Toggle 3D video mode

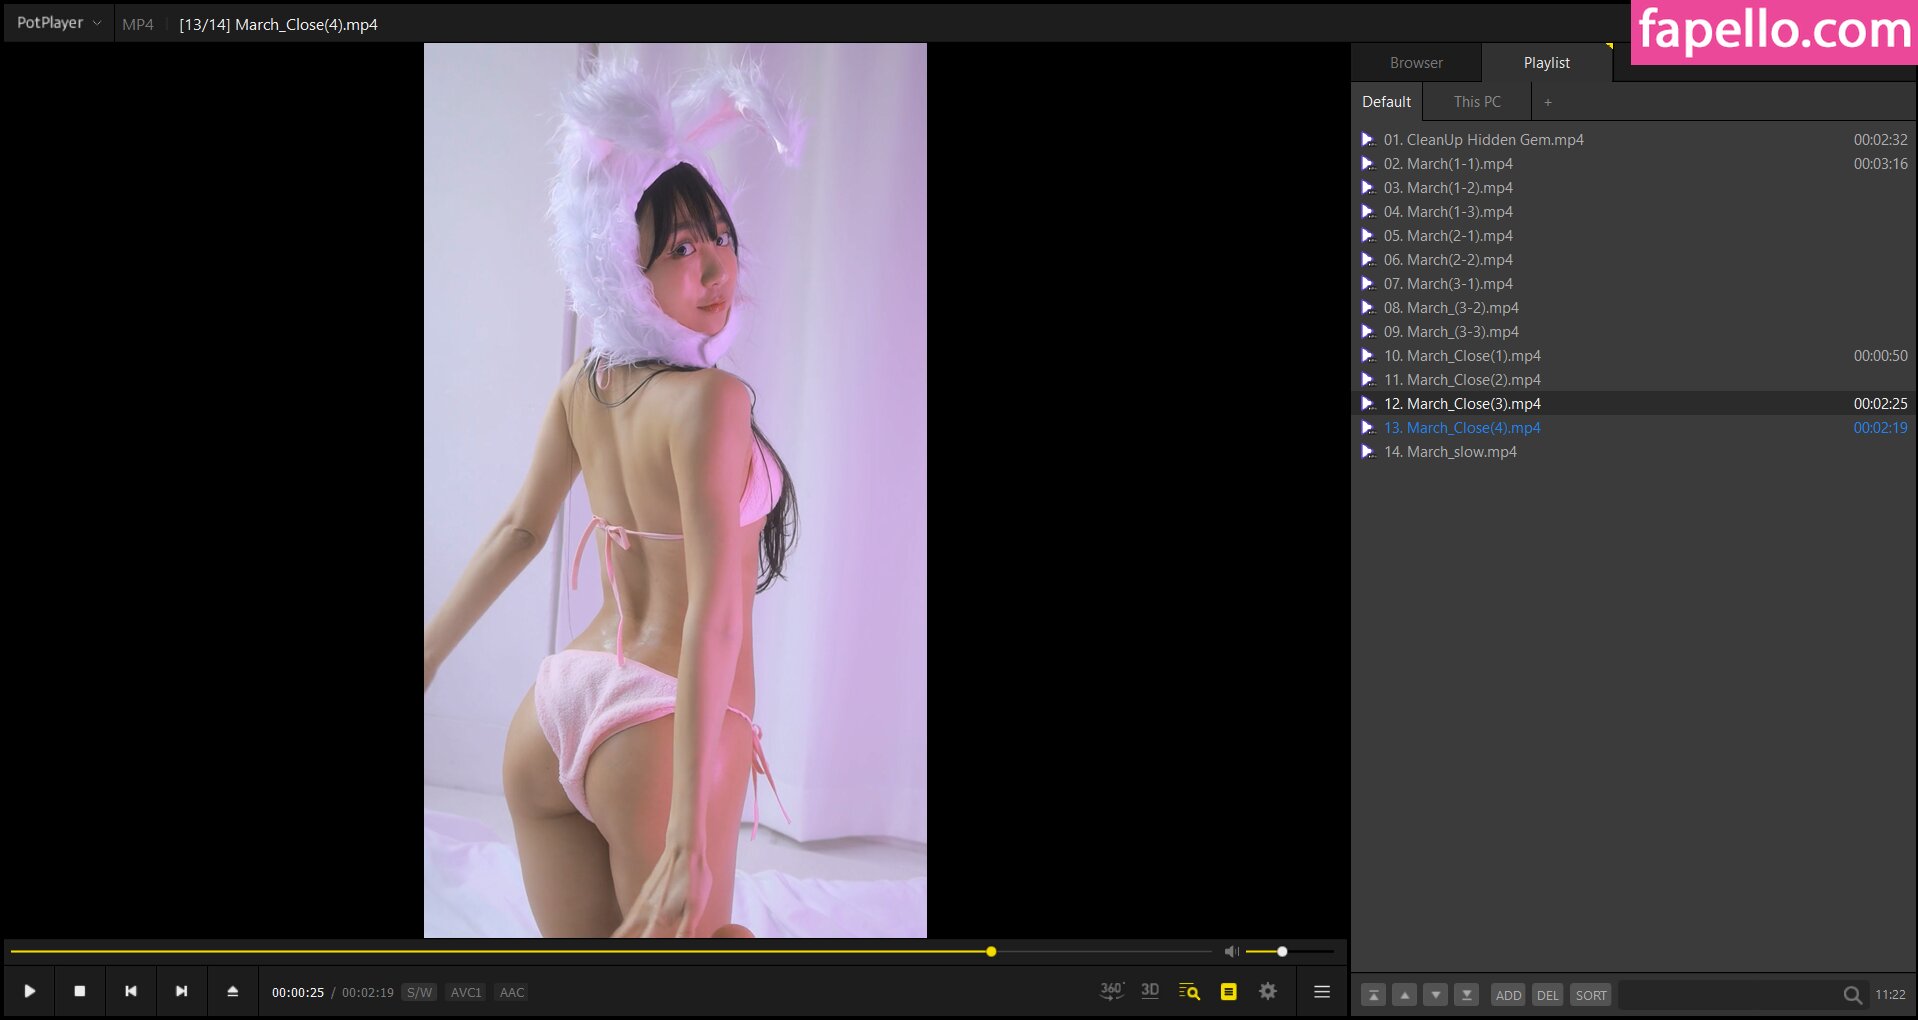[1150, 991]
